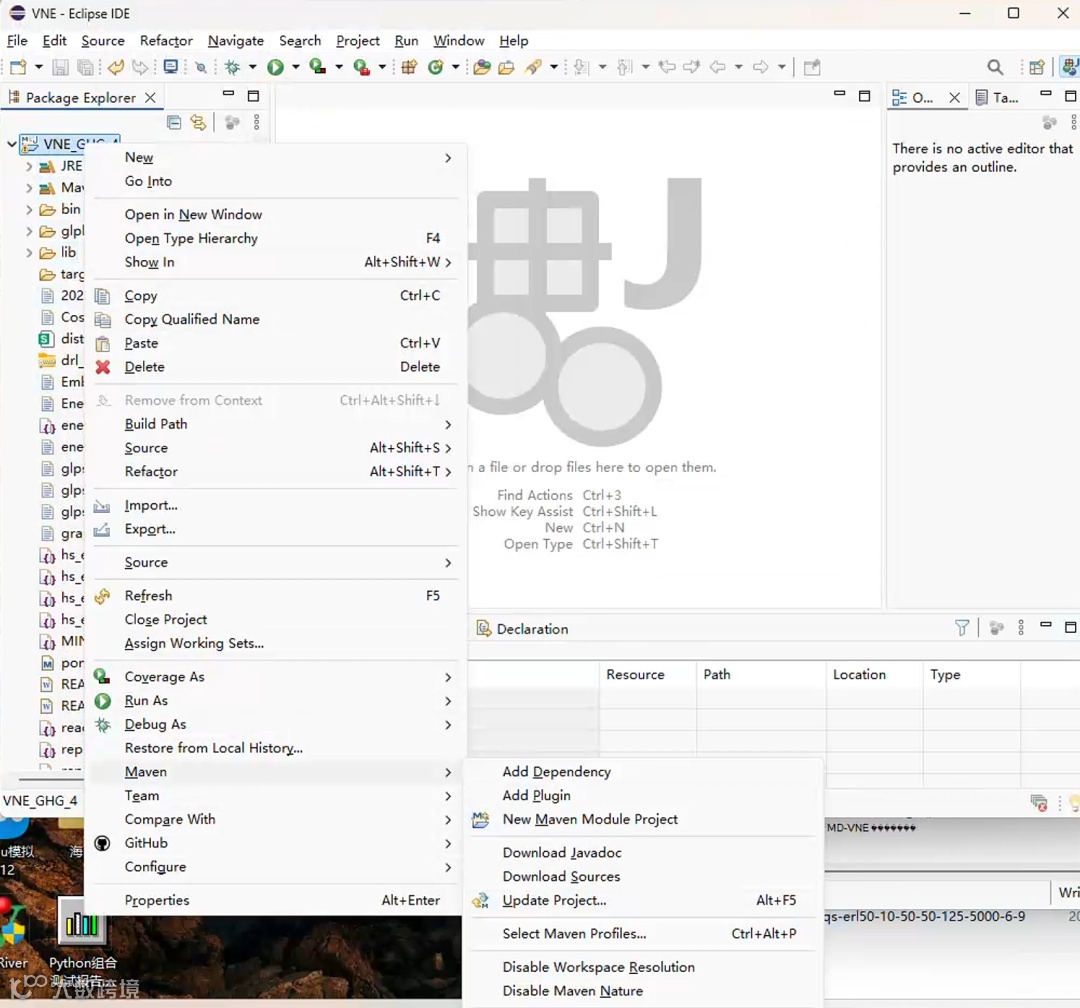Click the Last Edit Location icon

(667, 67)
